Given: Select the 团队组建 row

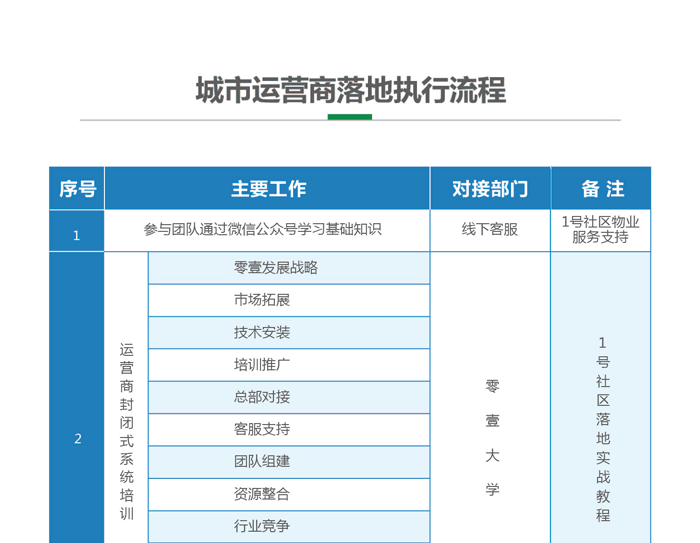Looking at the screenshot, I should (289, 462).
